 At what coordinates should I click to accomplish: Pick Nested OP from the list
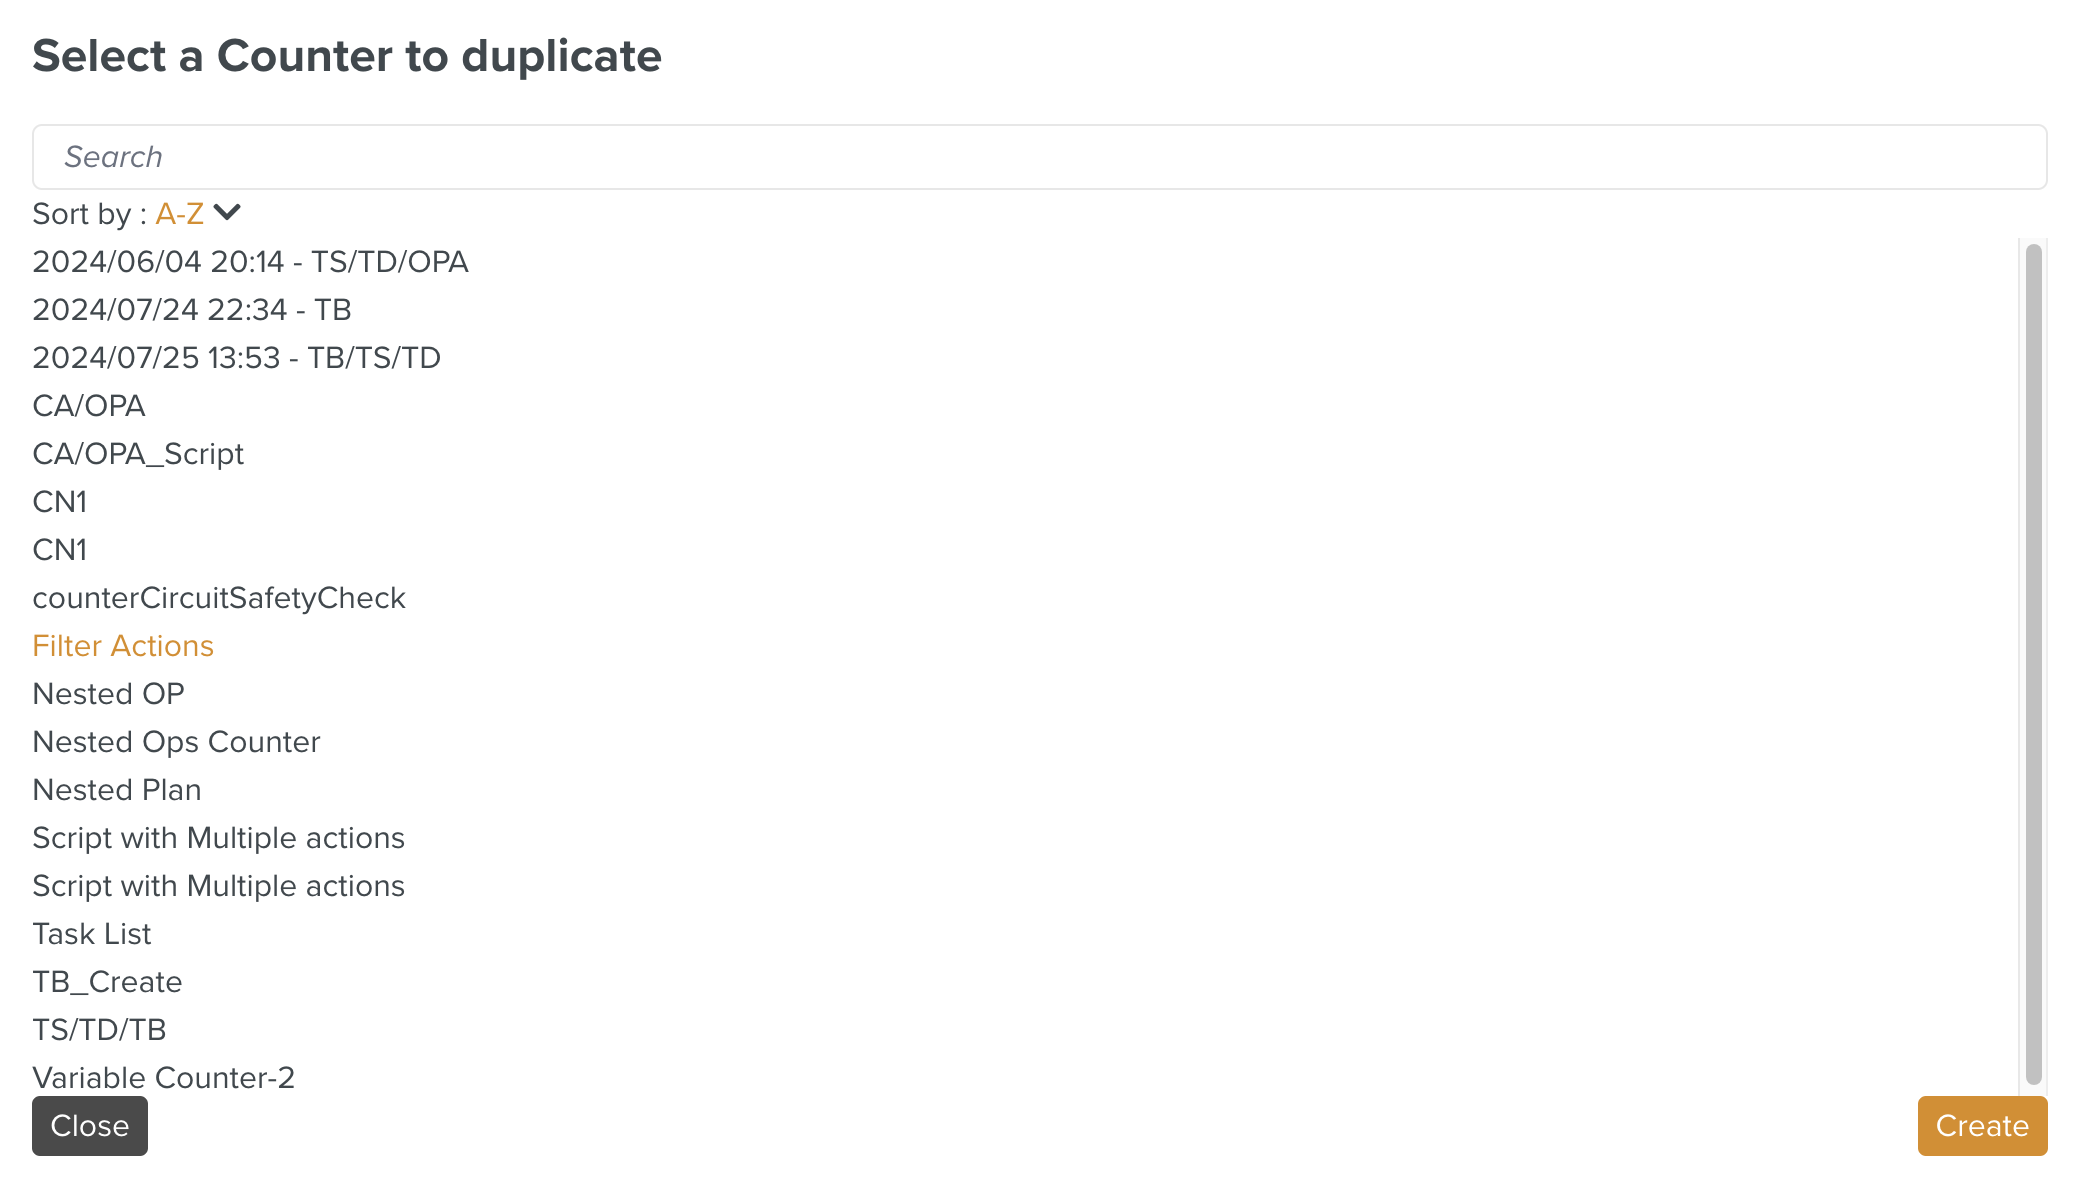(x=108, y=693)
